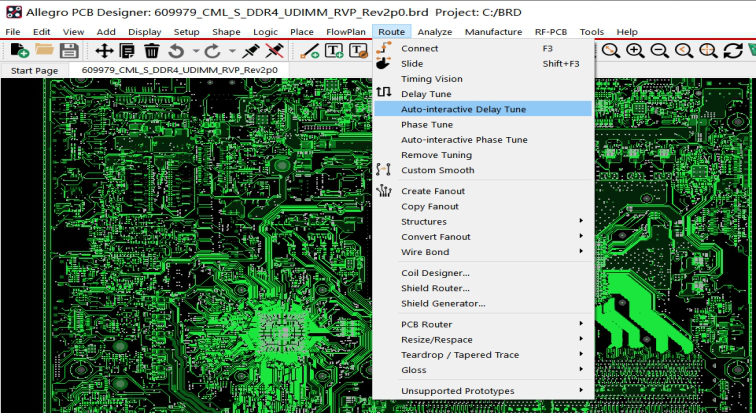Expand the Resize/Respace submenu
756x413 pixels.
tap(483, 340)
